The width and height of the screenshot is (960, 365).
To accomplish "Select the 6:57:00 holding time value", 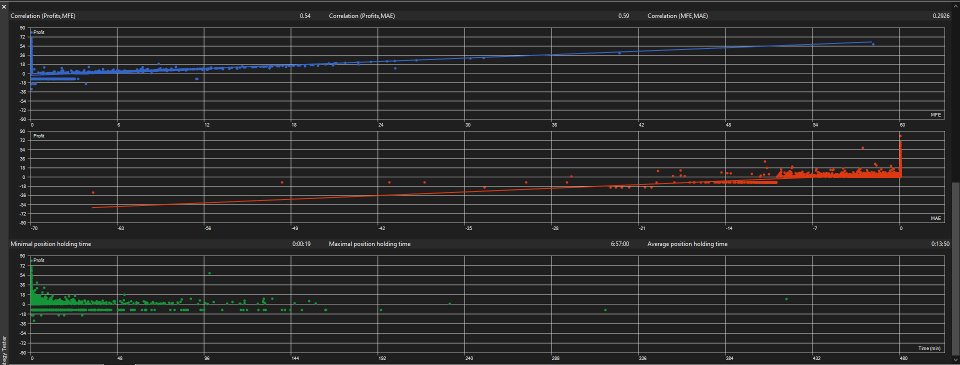I will (x=620, y=244).
